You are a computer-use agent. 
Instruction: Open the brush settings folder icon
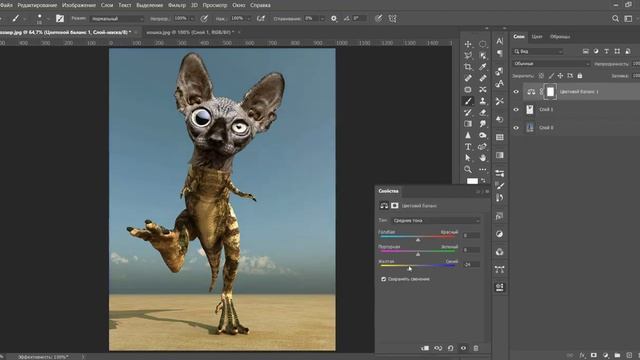60,18
